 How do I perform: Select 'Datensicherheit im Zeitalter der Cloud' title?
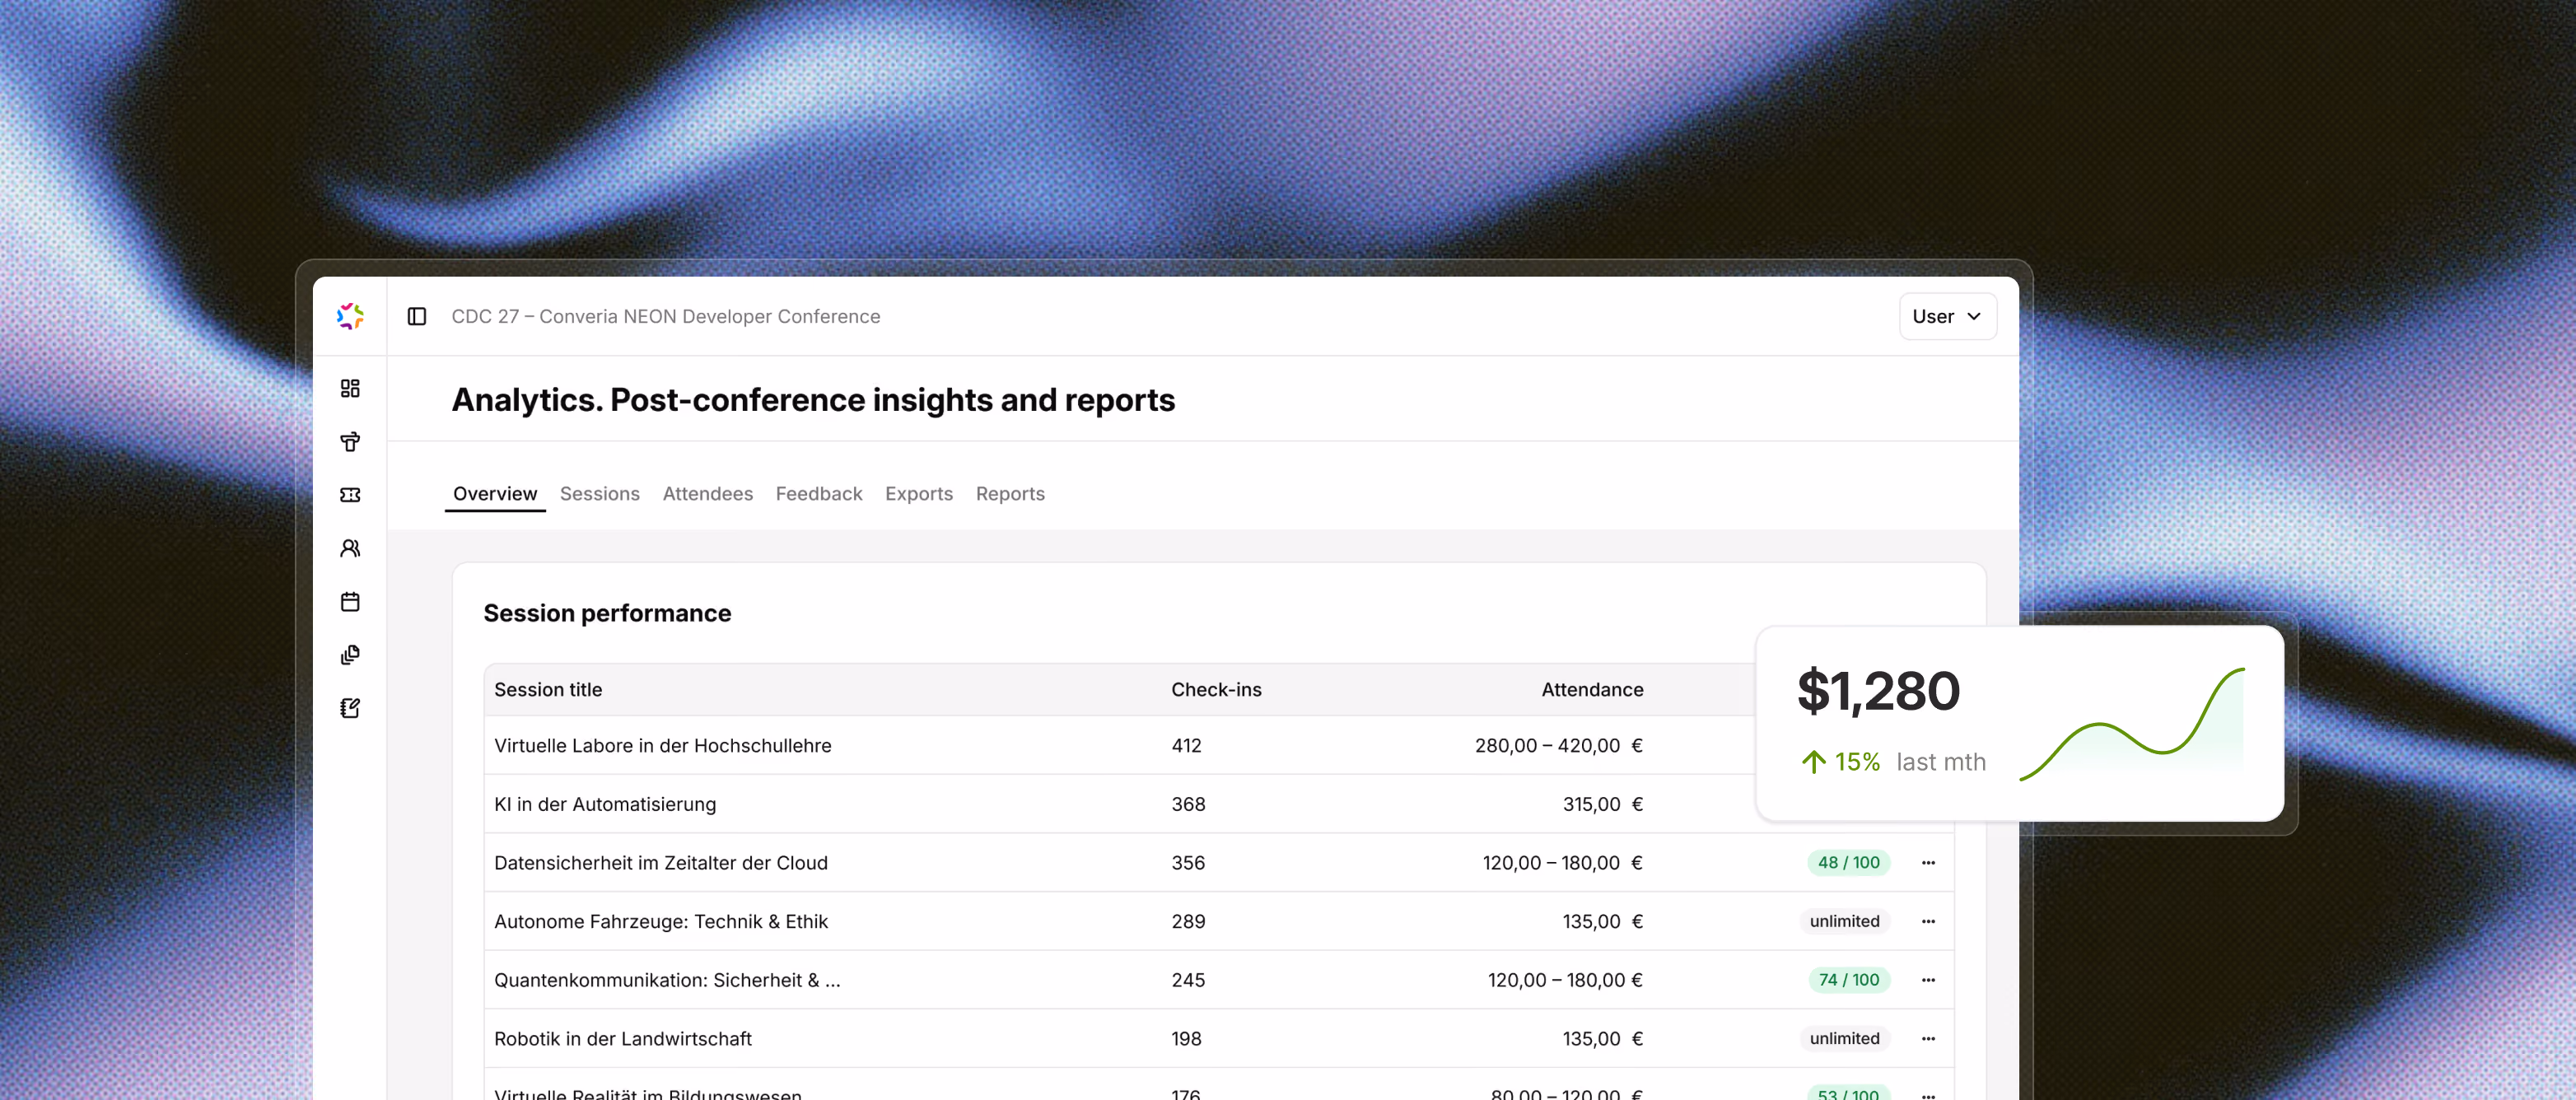coord(661,863)
